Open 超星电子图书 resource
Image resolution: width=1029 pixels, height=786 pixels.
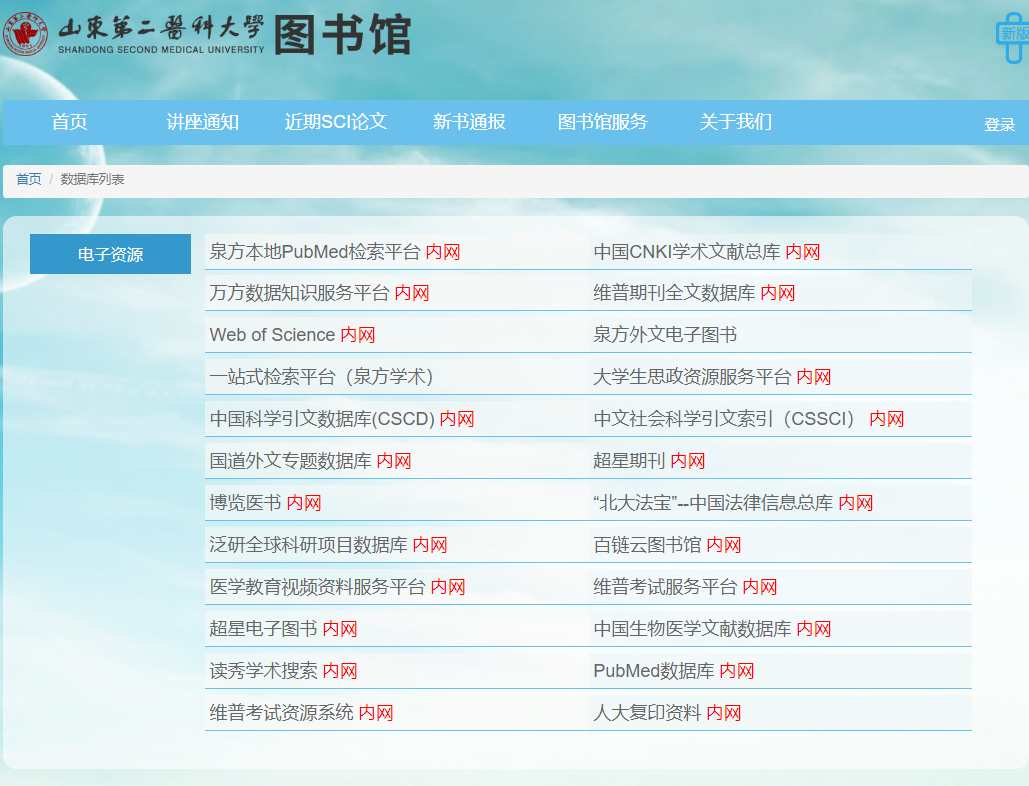click(x=263, y=630)
